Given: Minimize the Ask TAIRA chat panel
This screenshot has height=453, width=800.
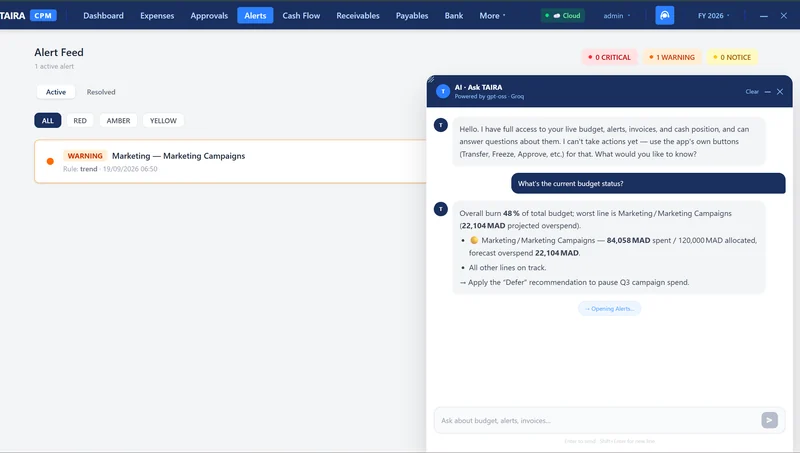Looking at the screenshot, I should click(x=767, y=92).
